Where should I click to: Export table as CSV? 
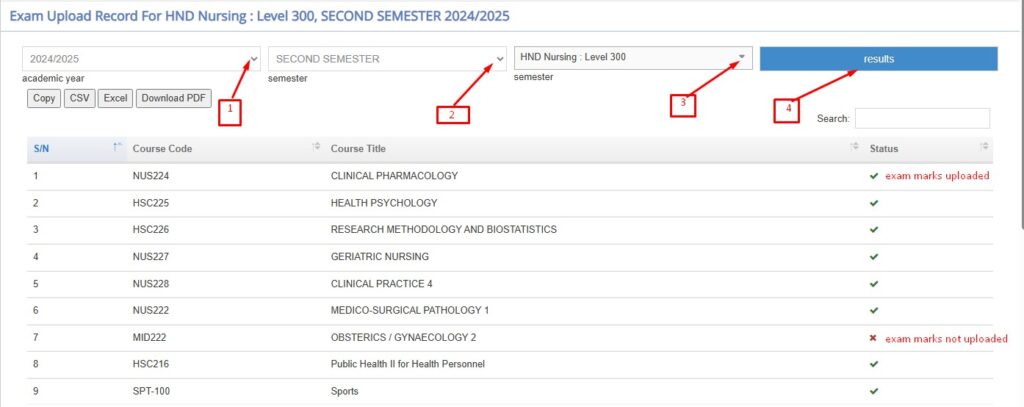pos(79,98)
